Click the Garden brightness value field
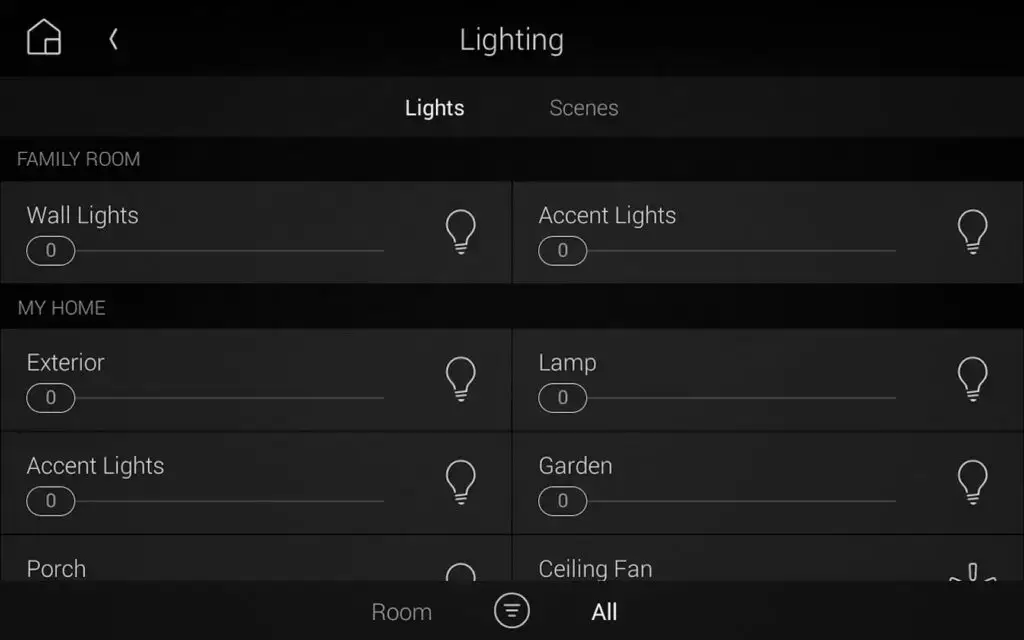 point(562,501)
